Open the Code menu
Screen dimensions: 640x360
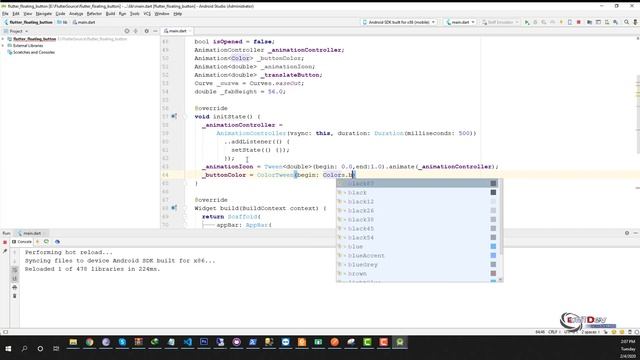tap(60, 14)
